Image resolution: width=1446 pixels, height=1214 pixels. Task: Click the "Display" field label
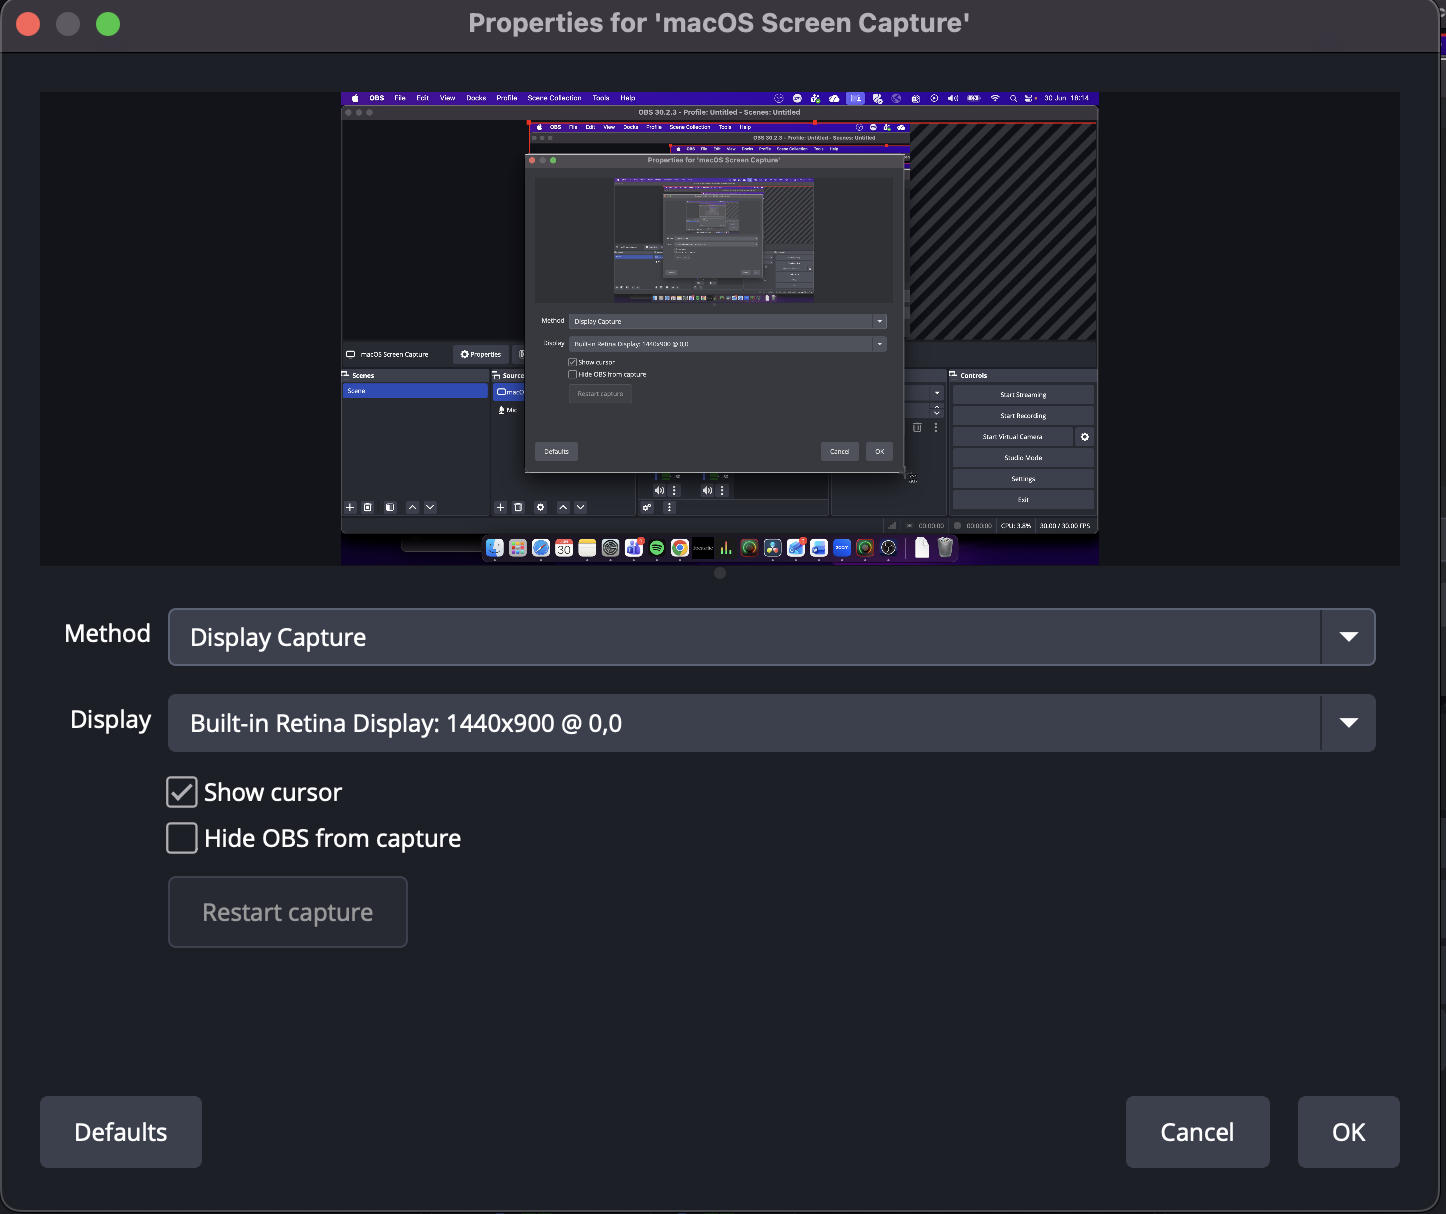110,721
